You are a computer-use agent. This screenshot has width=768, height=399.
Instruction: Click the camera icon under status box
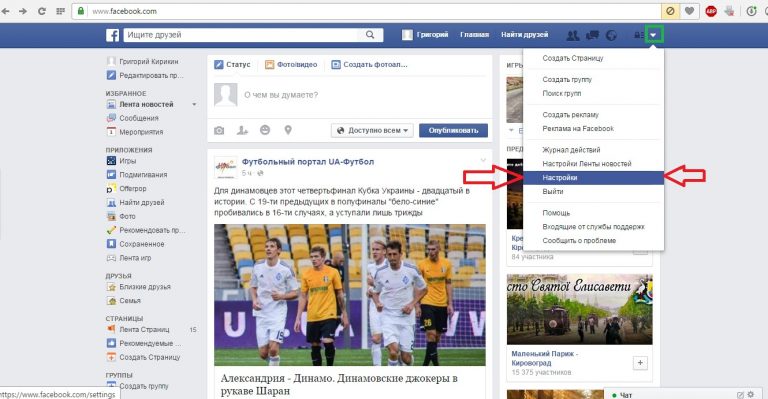219,130
